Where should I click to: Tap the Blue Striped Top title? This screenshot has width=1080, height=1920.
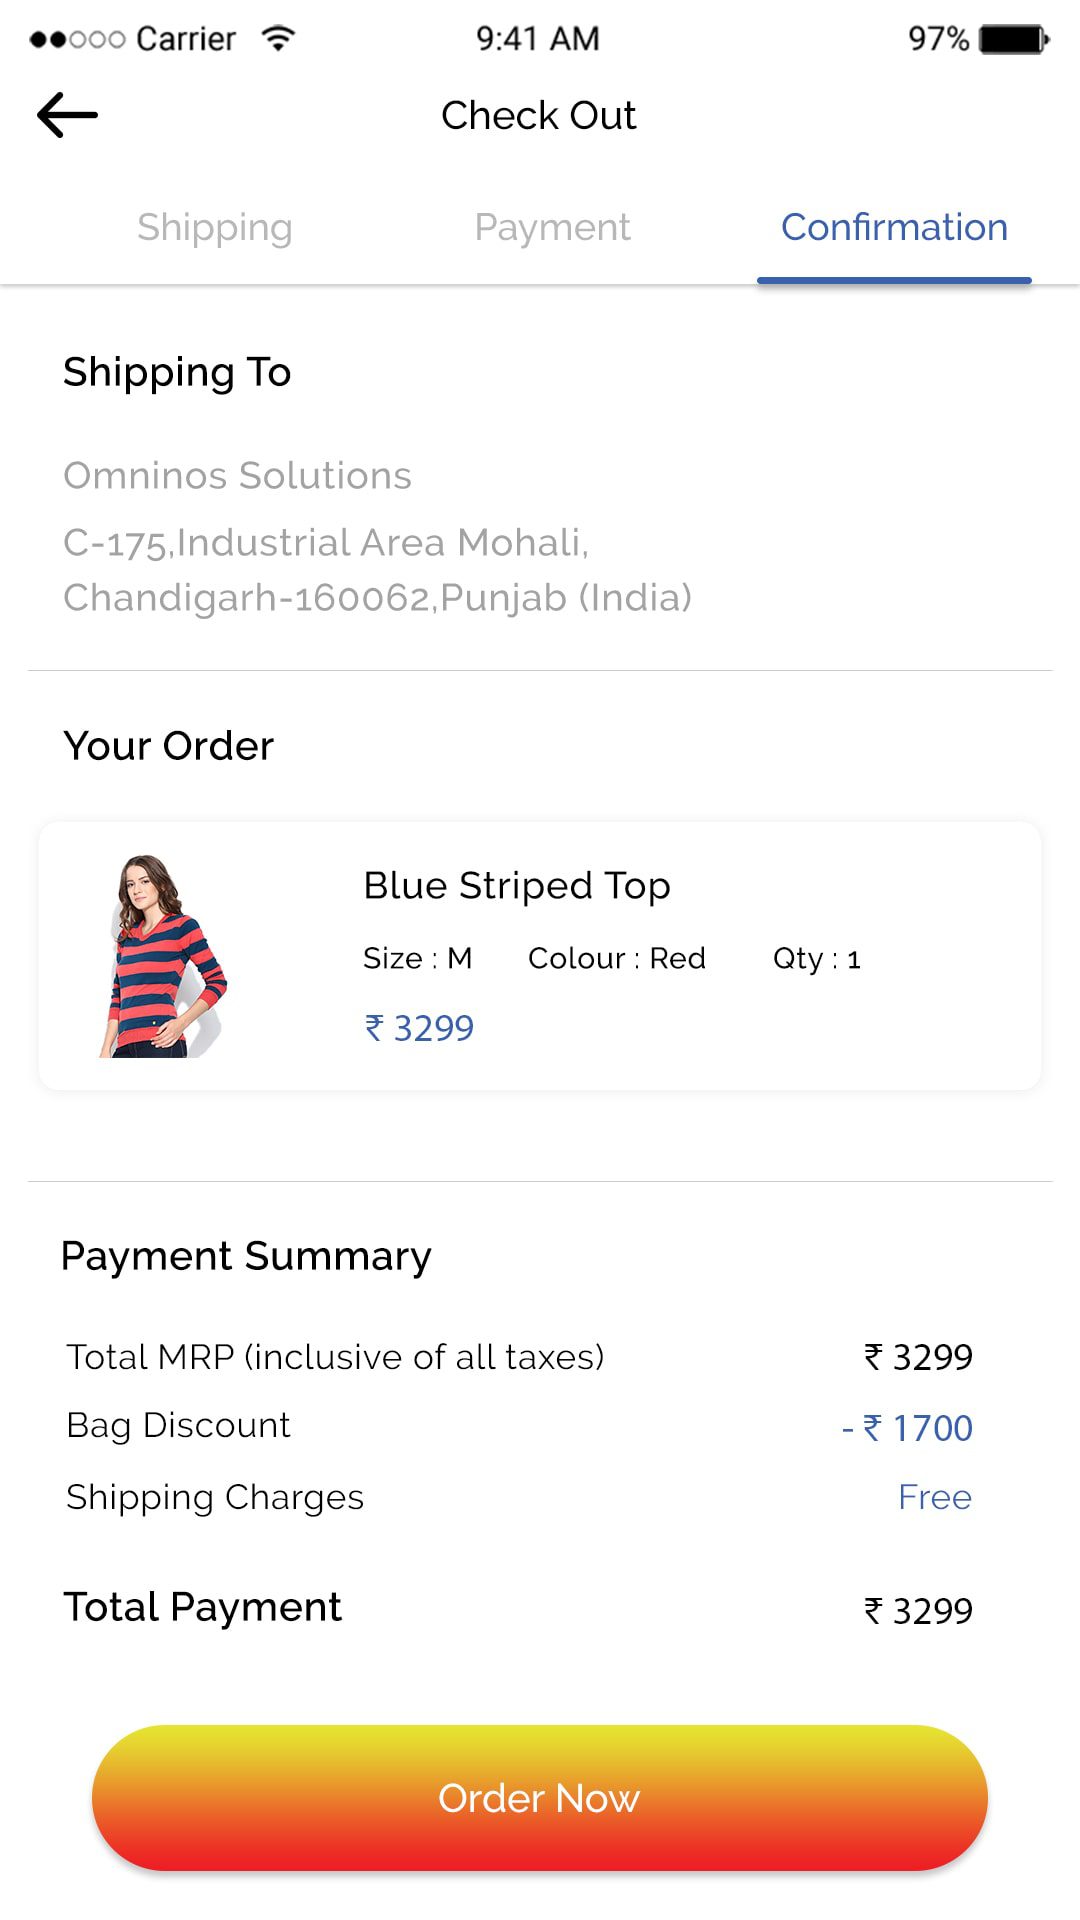pyautogui.click(x=516, y=886)
